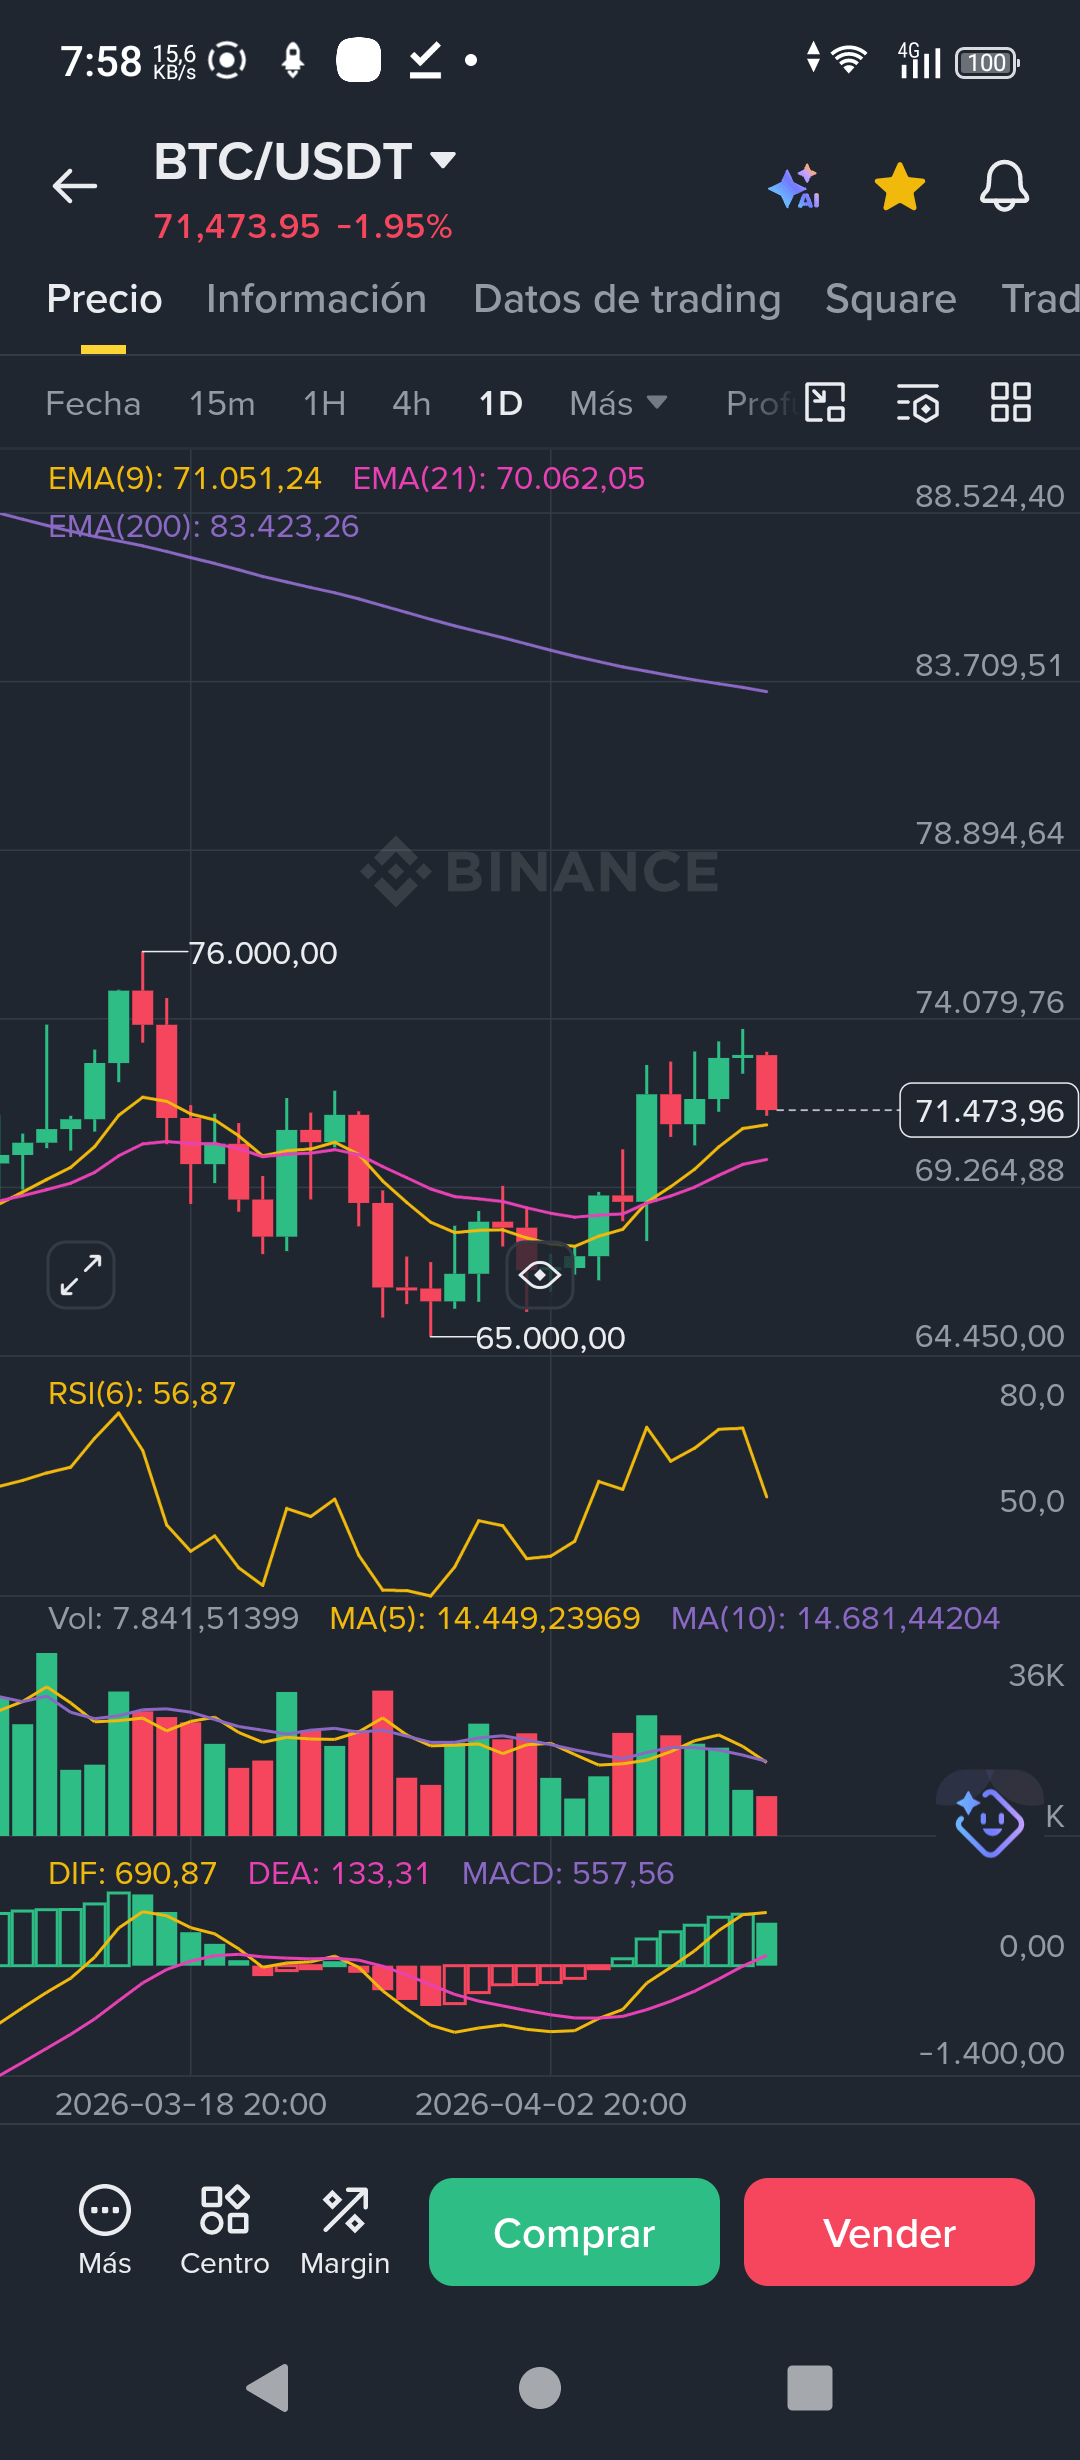
Task: Select the 1D timeframe
Action: tap(501, 404)
